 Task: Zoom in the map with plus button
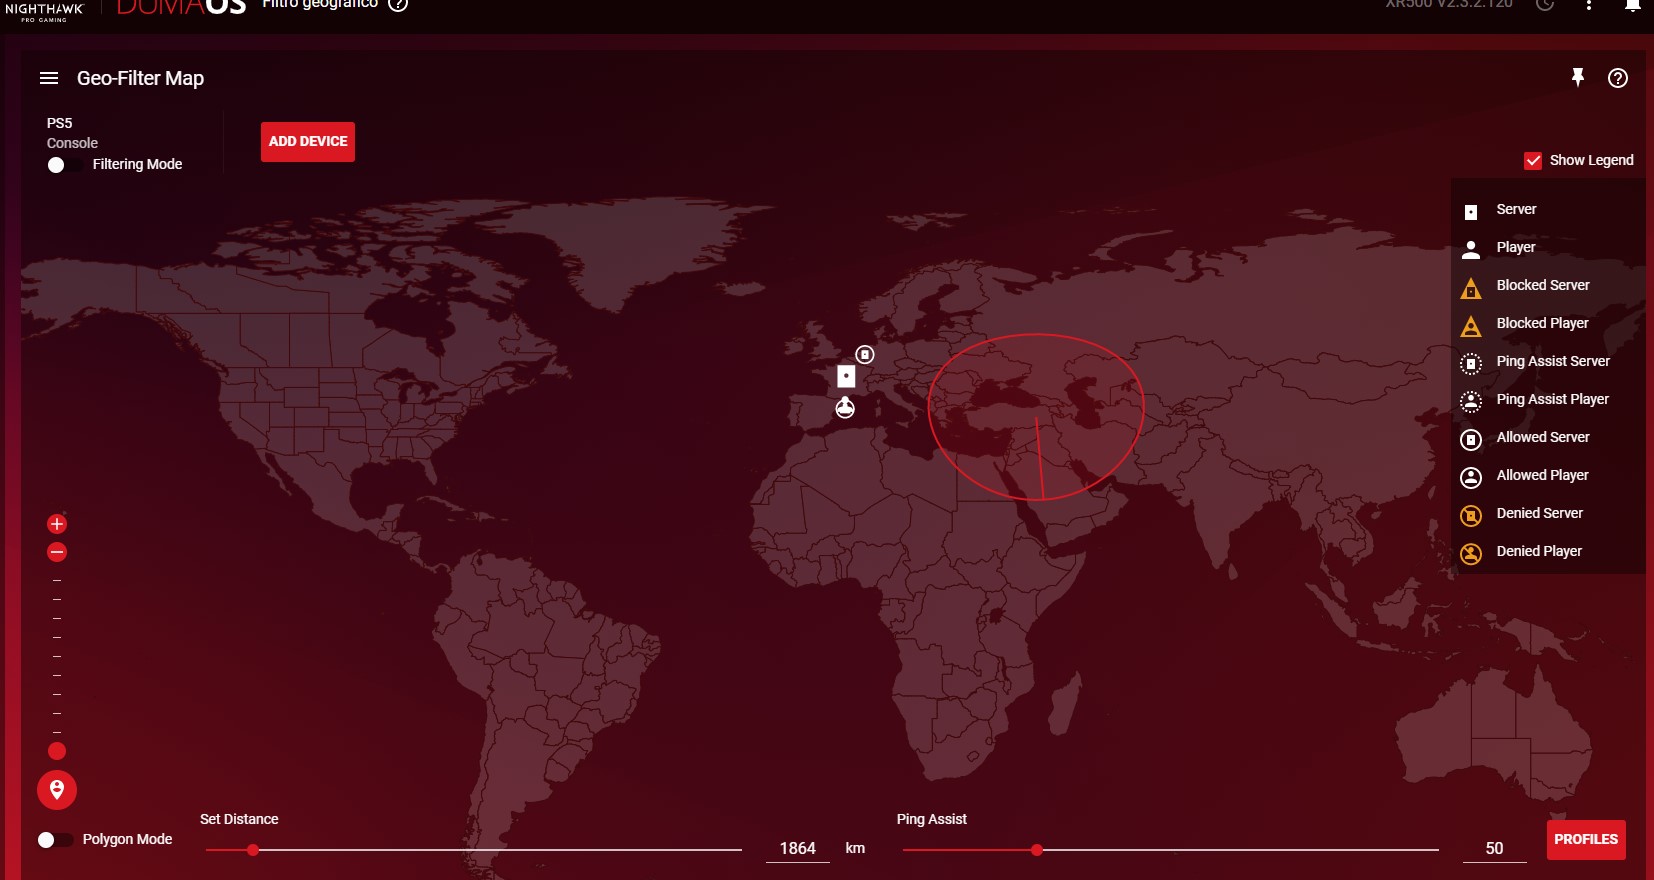pos(57,524)
